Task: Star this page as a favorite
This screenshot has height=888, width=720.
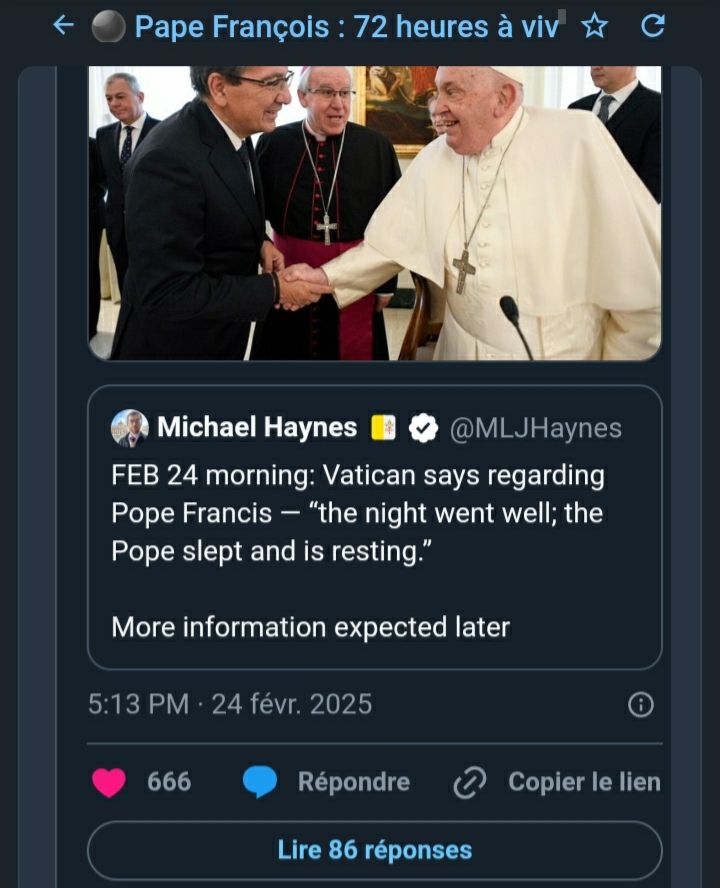Action: click(595, 27)
